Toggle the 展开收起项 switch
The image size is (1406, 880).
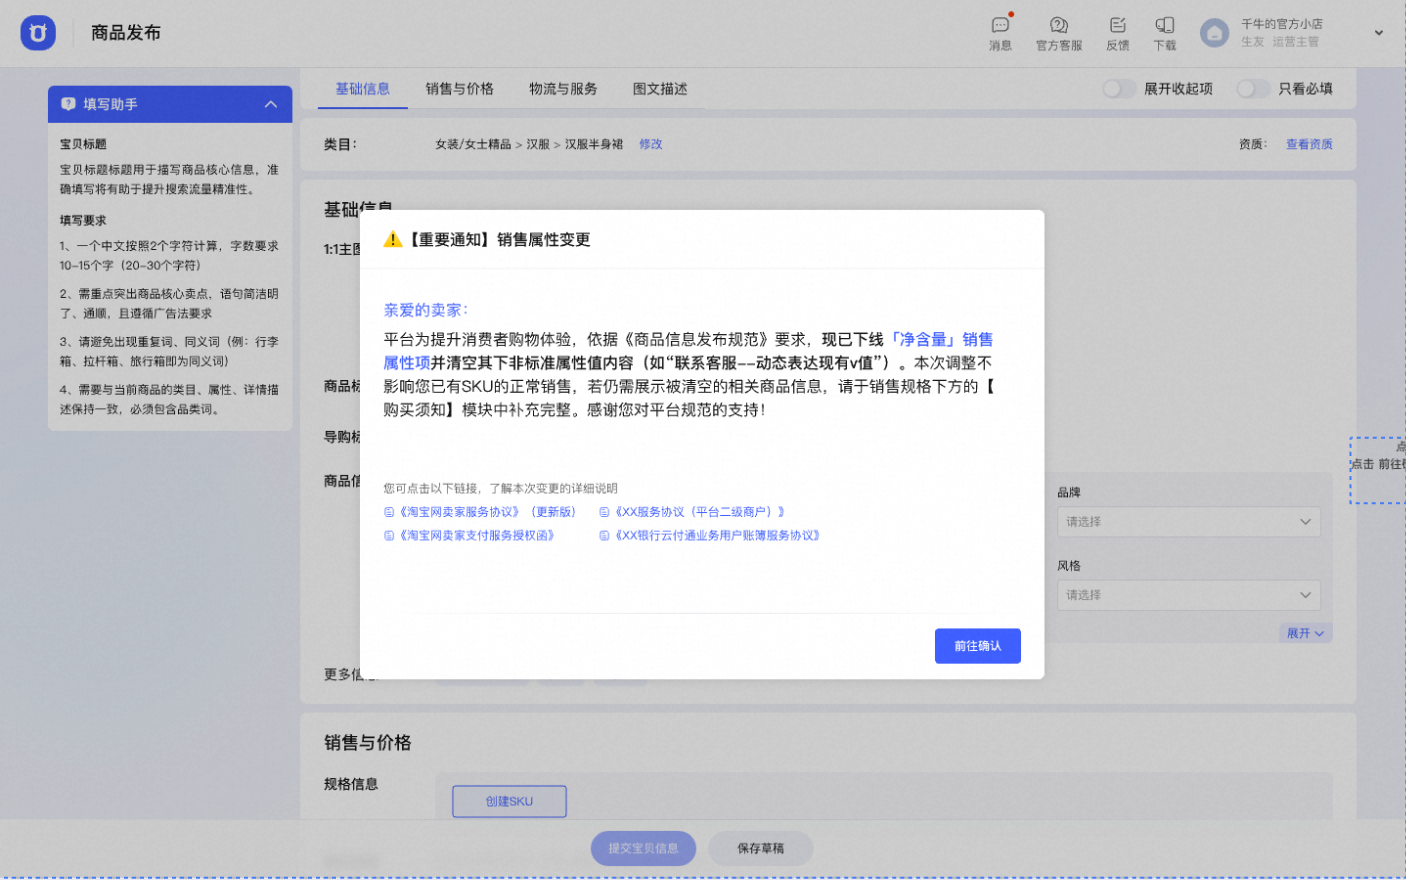1118,89
